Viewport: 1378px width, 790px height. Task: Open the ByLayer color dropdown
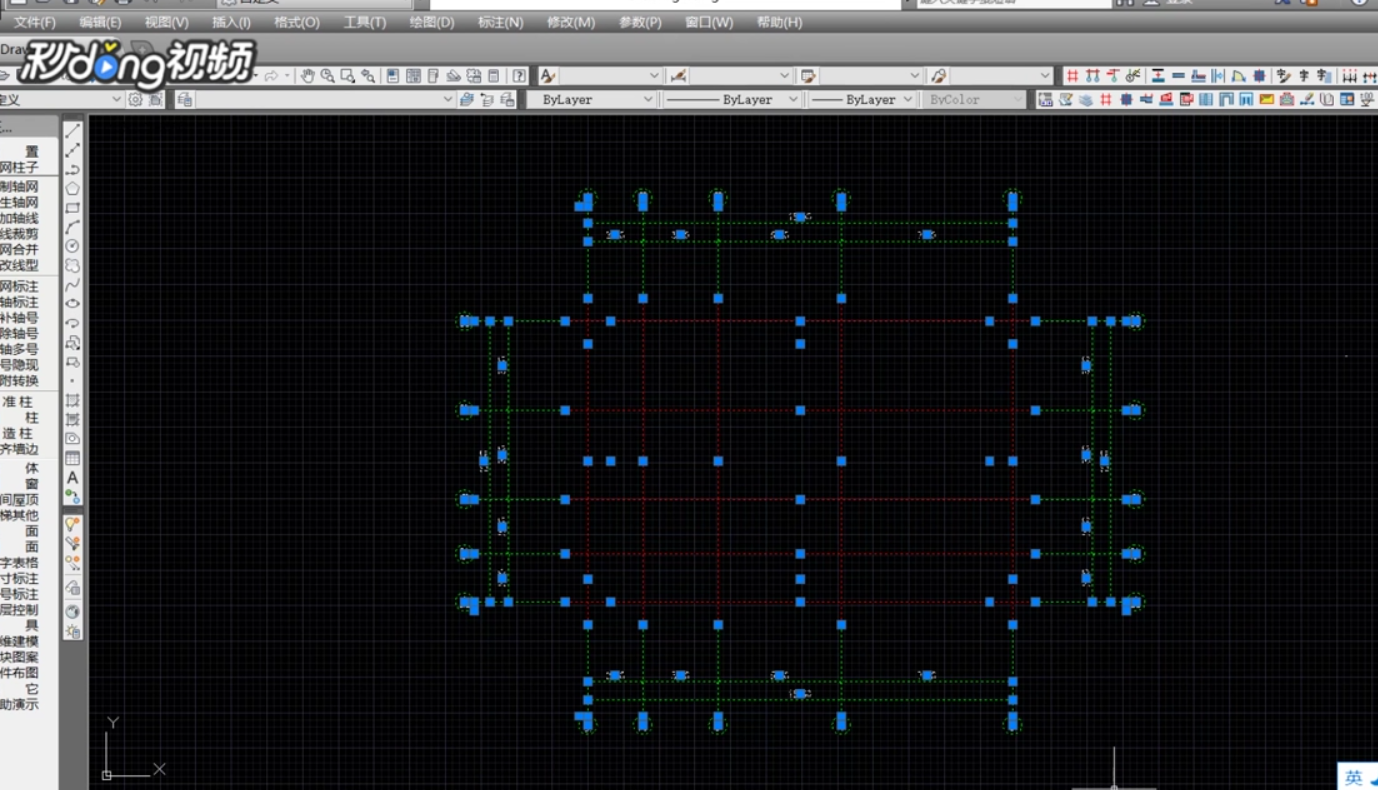pos(591,99)
